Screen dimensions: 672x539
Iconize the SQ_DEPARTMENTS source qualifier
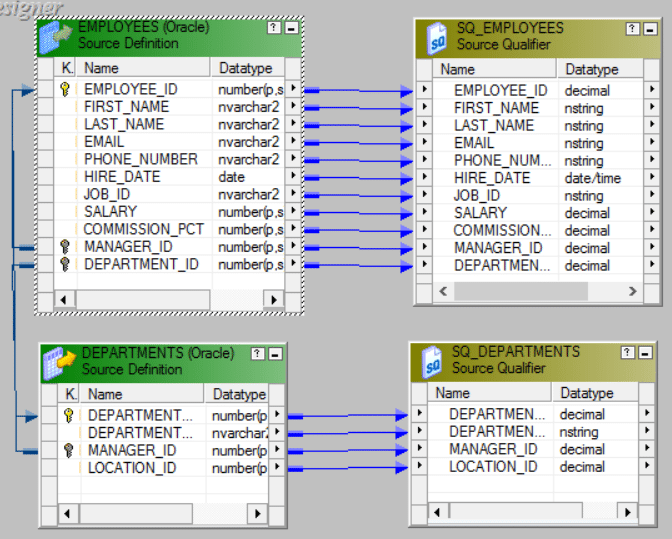click(645, 352)
